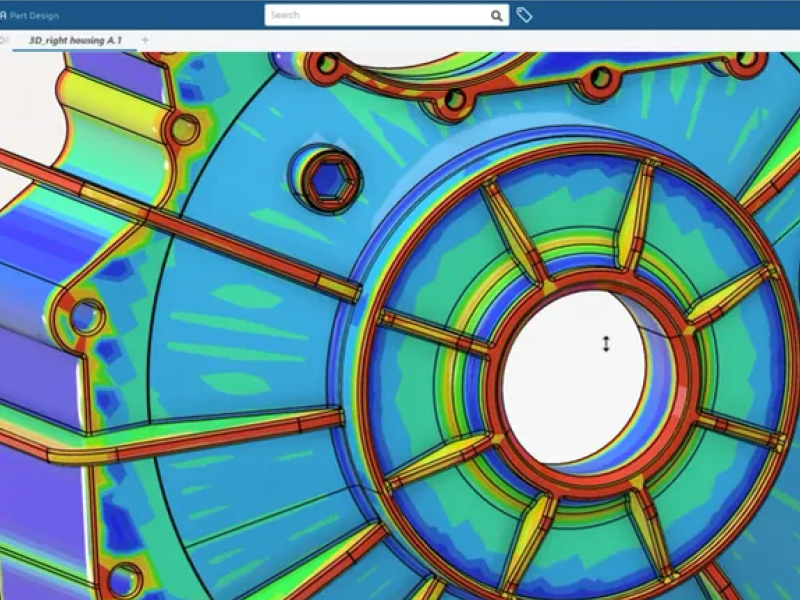Image resolution: width=800 pixels, height=600 pixels.
Task: Open the blue tag icon beside search
Action: (524, 15)
